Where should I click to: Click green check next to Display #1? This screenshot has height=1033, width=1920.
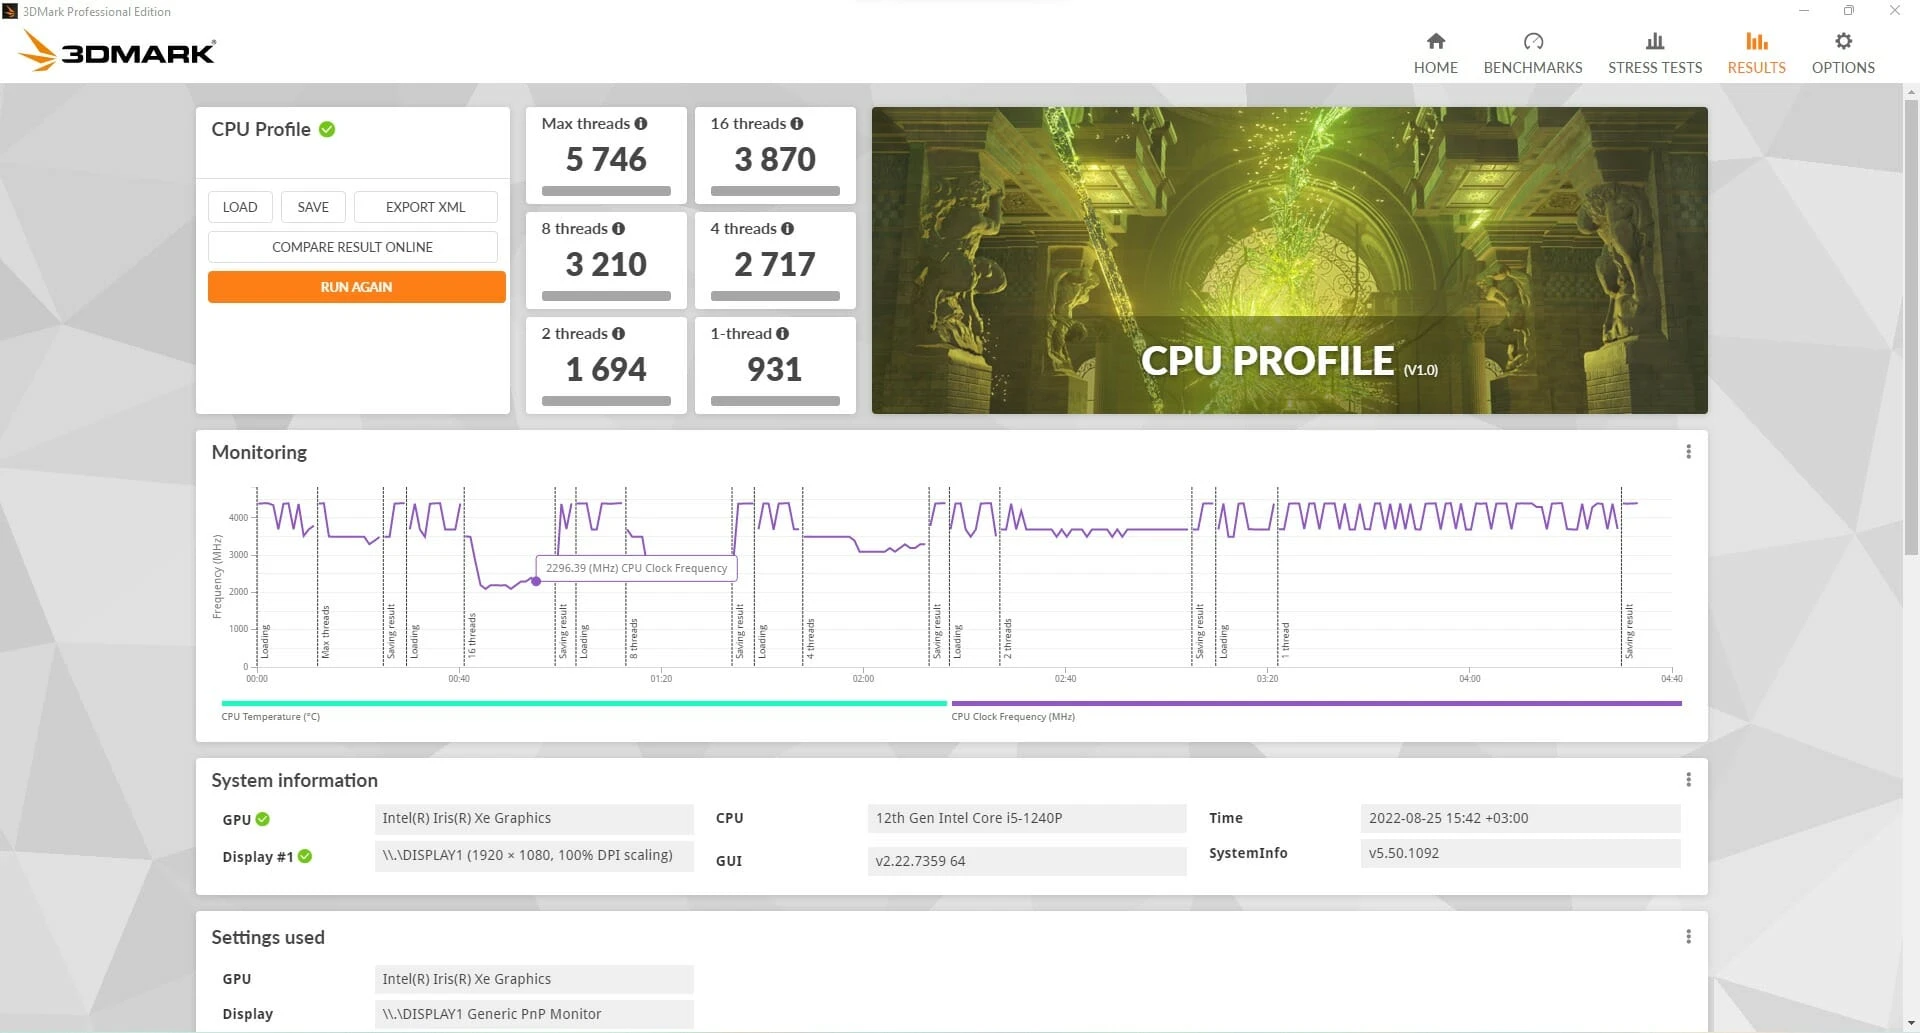click(305, 856)
